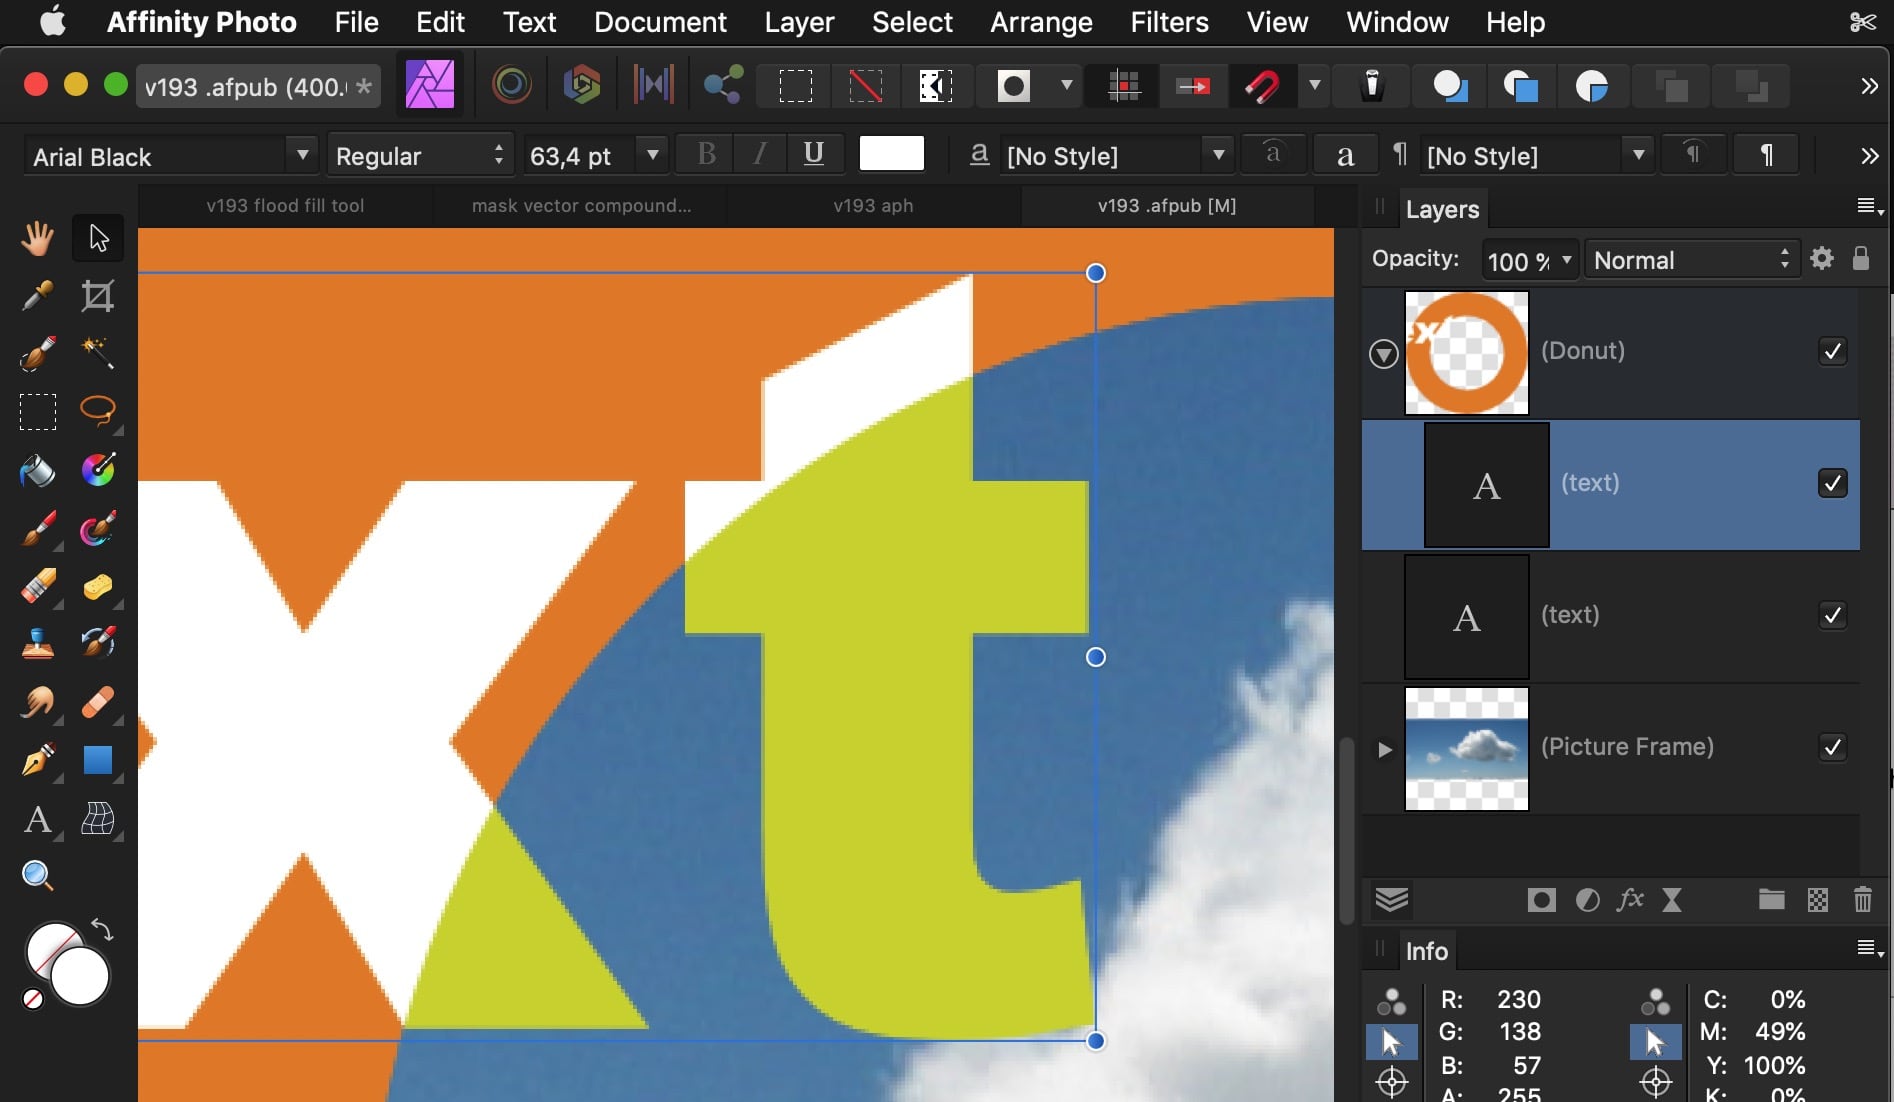Screen dimensions: 1894x1102
Task: Select the Gradient tool colour wheel
Action: [98, 470]
